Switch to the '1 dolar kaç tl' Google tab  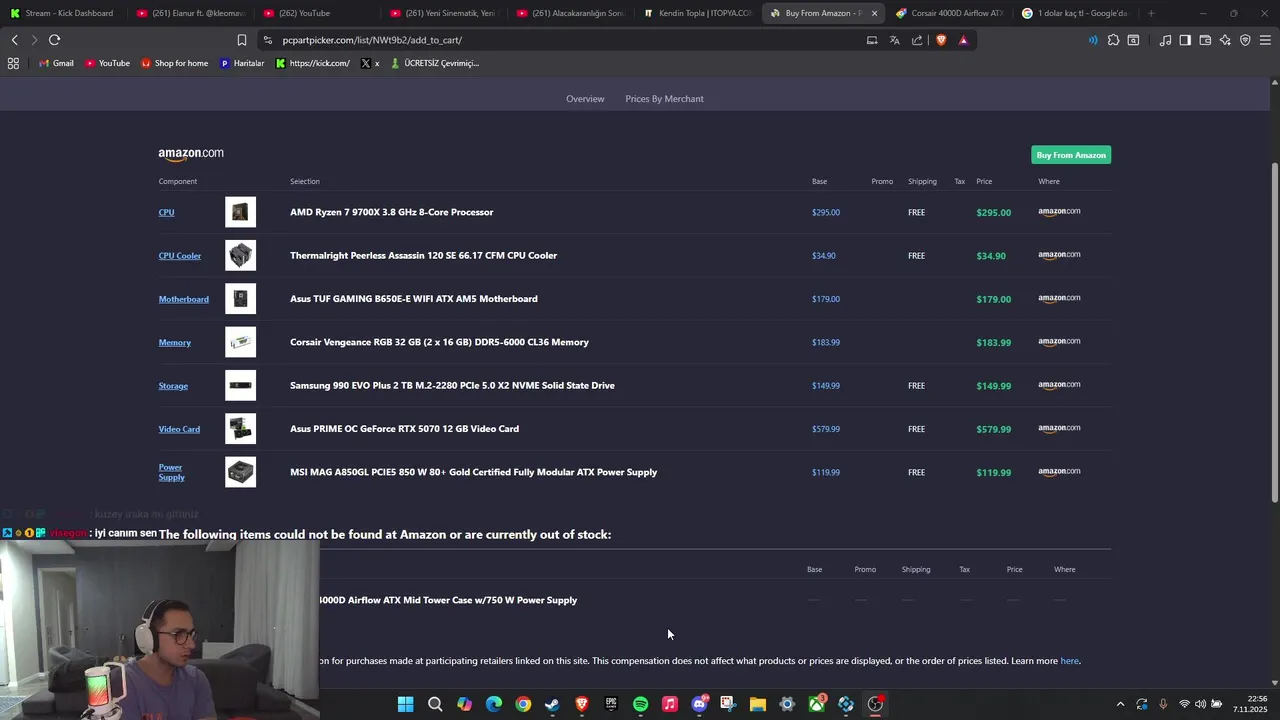click(x=1075, y=13)
